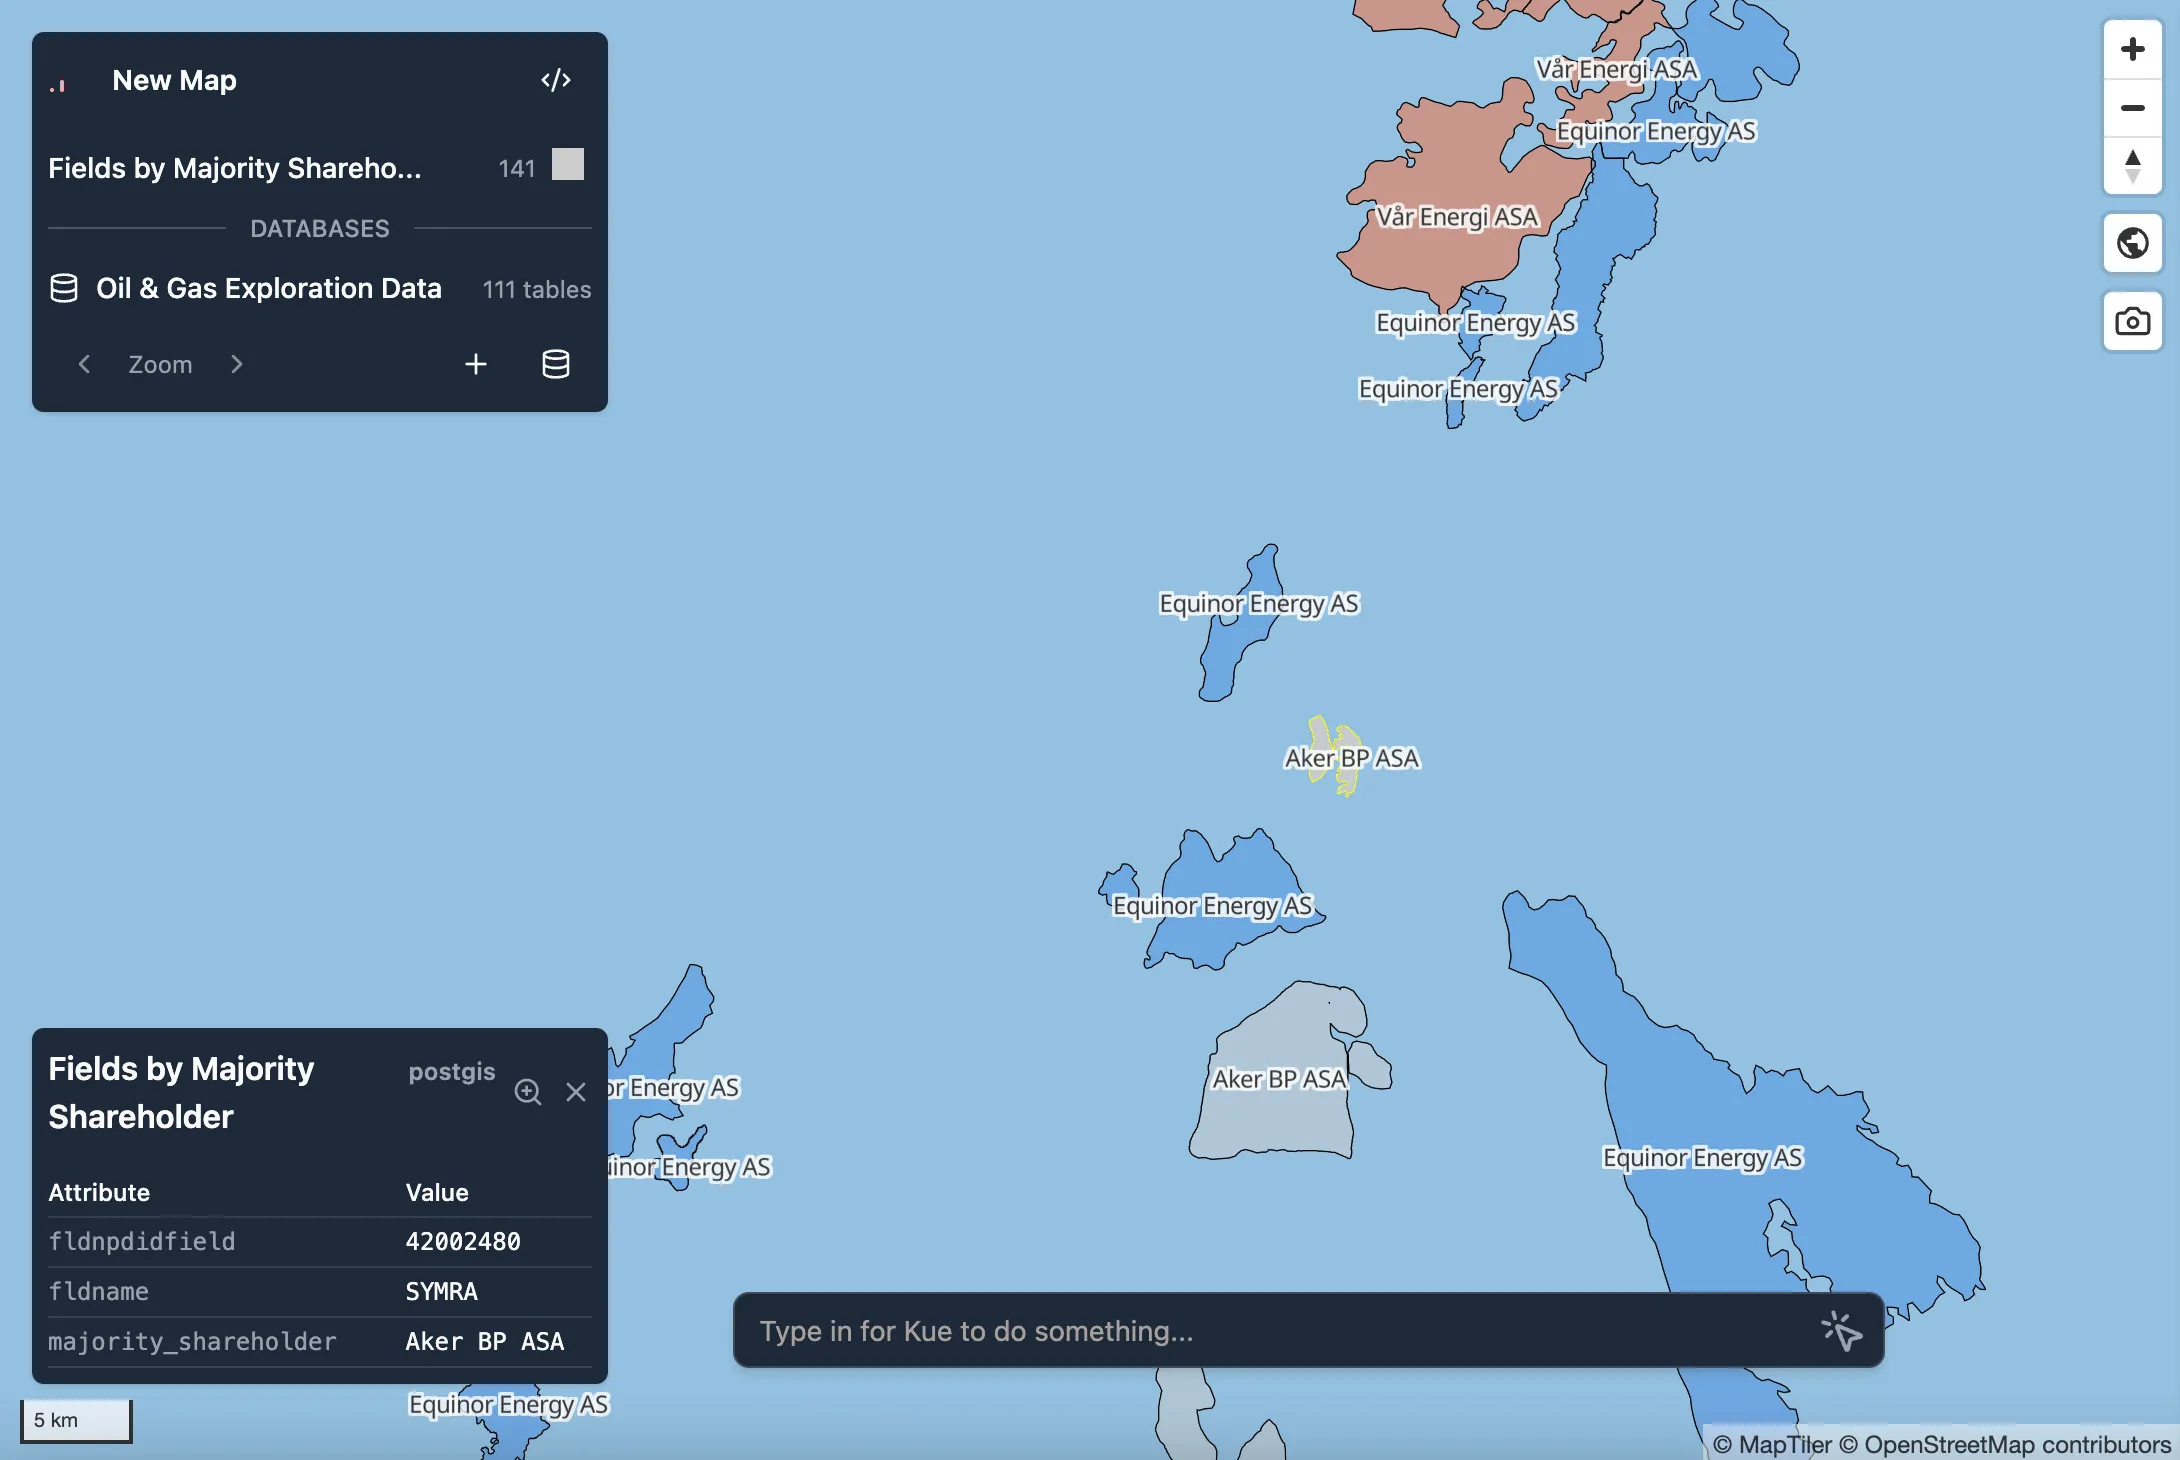Viewport: 2180px width, 1460px height.
Task: Click the Zoom label between the chevrons
Action: (160, 364)
